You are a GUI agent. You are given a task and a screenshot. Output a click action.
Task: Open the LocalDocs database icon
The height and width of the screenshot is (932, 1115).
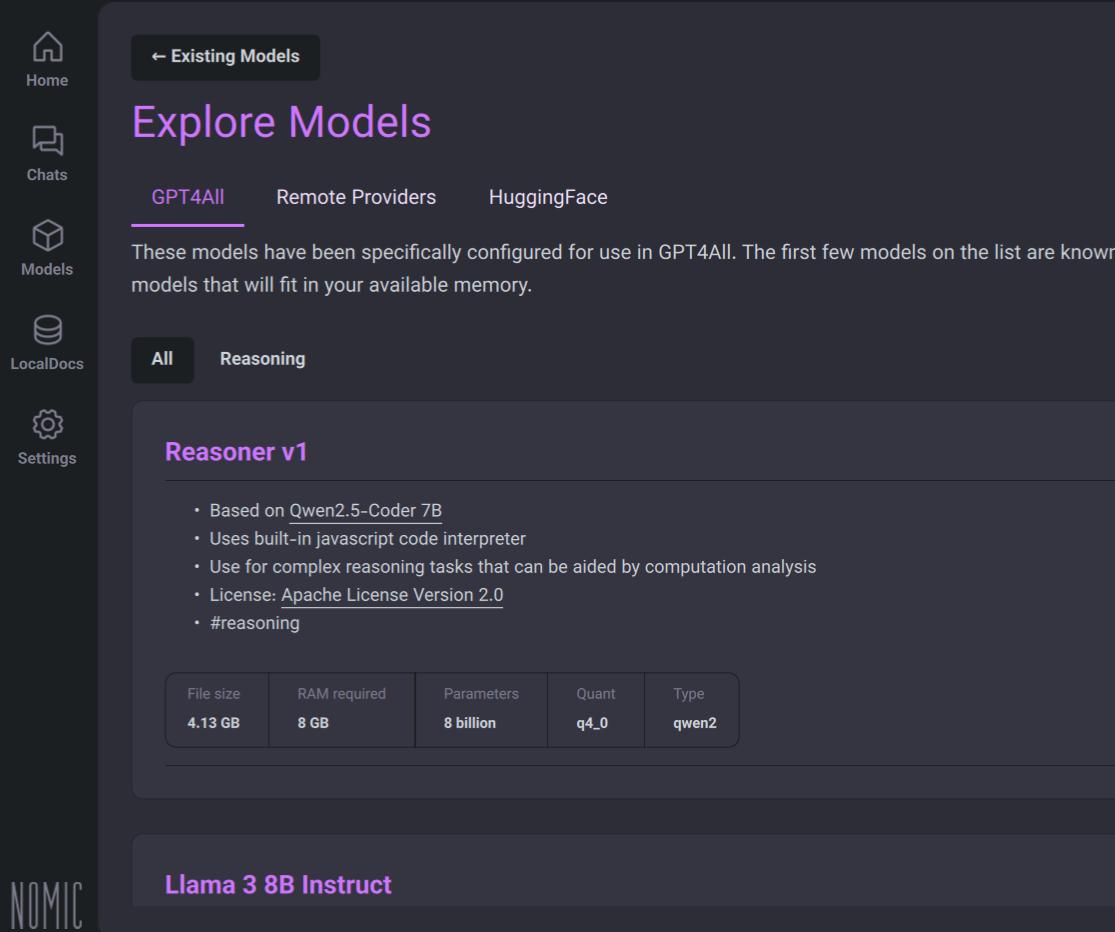point(47,330)
